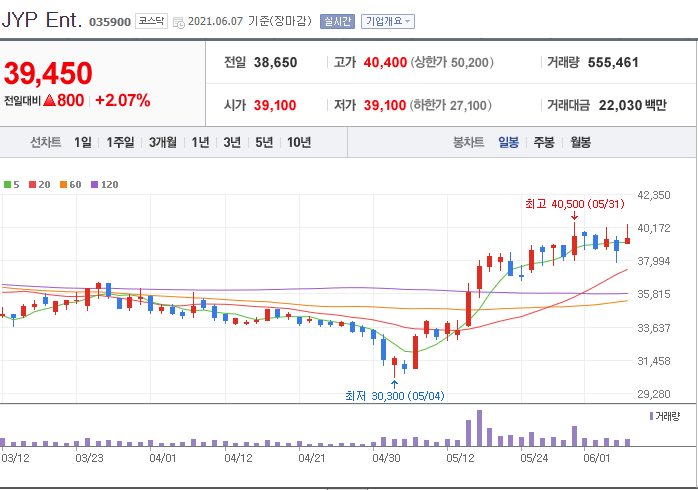The height and width of the screenshot is (490, 698).
Task: Click the 03/12 date axis label
Action: point(15,458)
